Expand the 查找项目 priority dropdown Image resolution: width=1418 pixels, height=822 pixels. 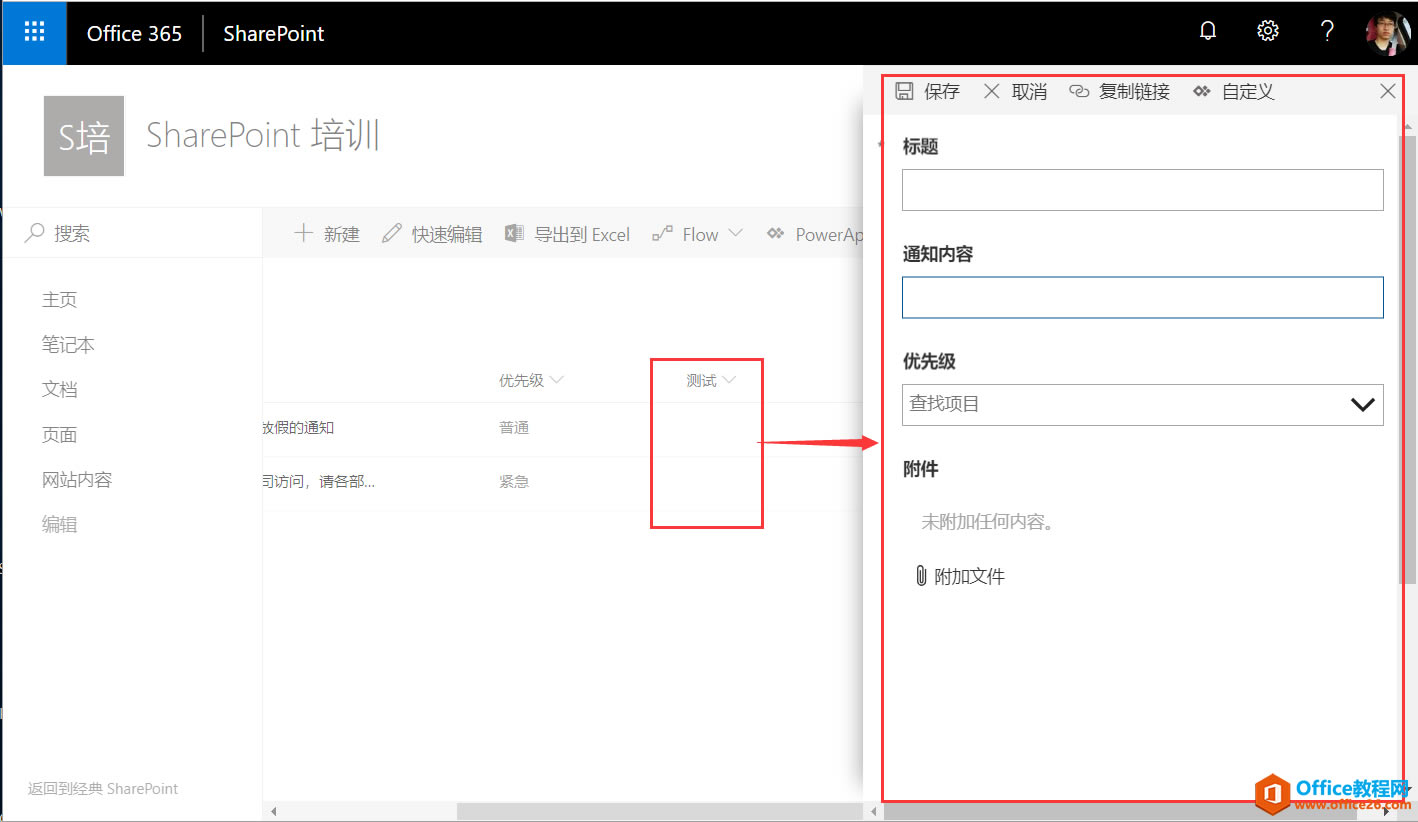(1362, 405)
